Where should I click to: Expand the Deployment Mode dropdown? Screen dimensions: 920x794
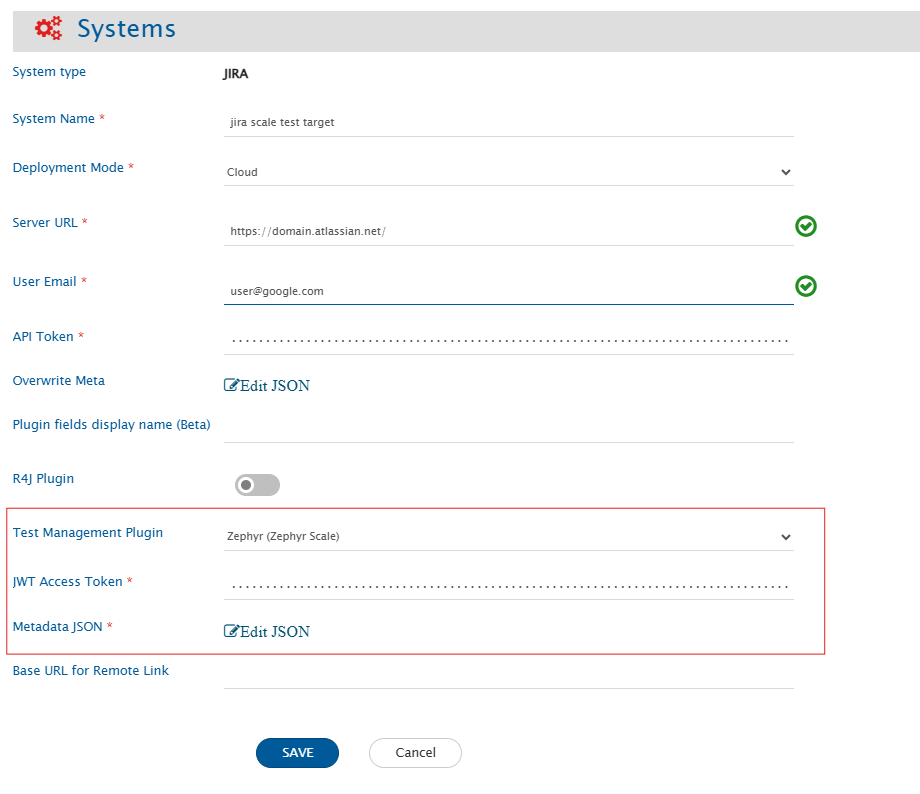(508, 172)
